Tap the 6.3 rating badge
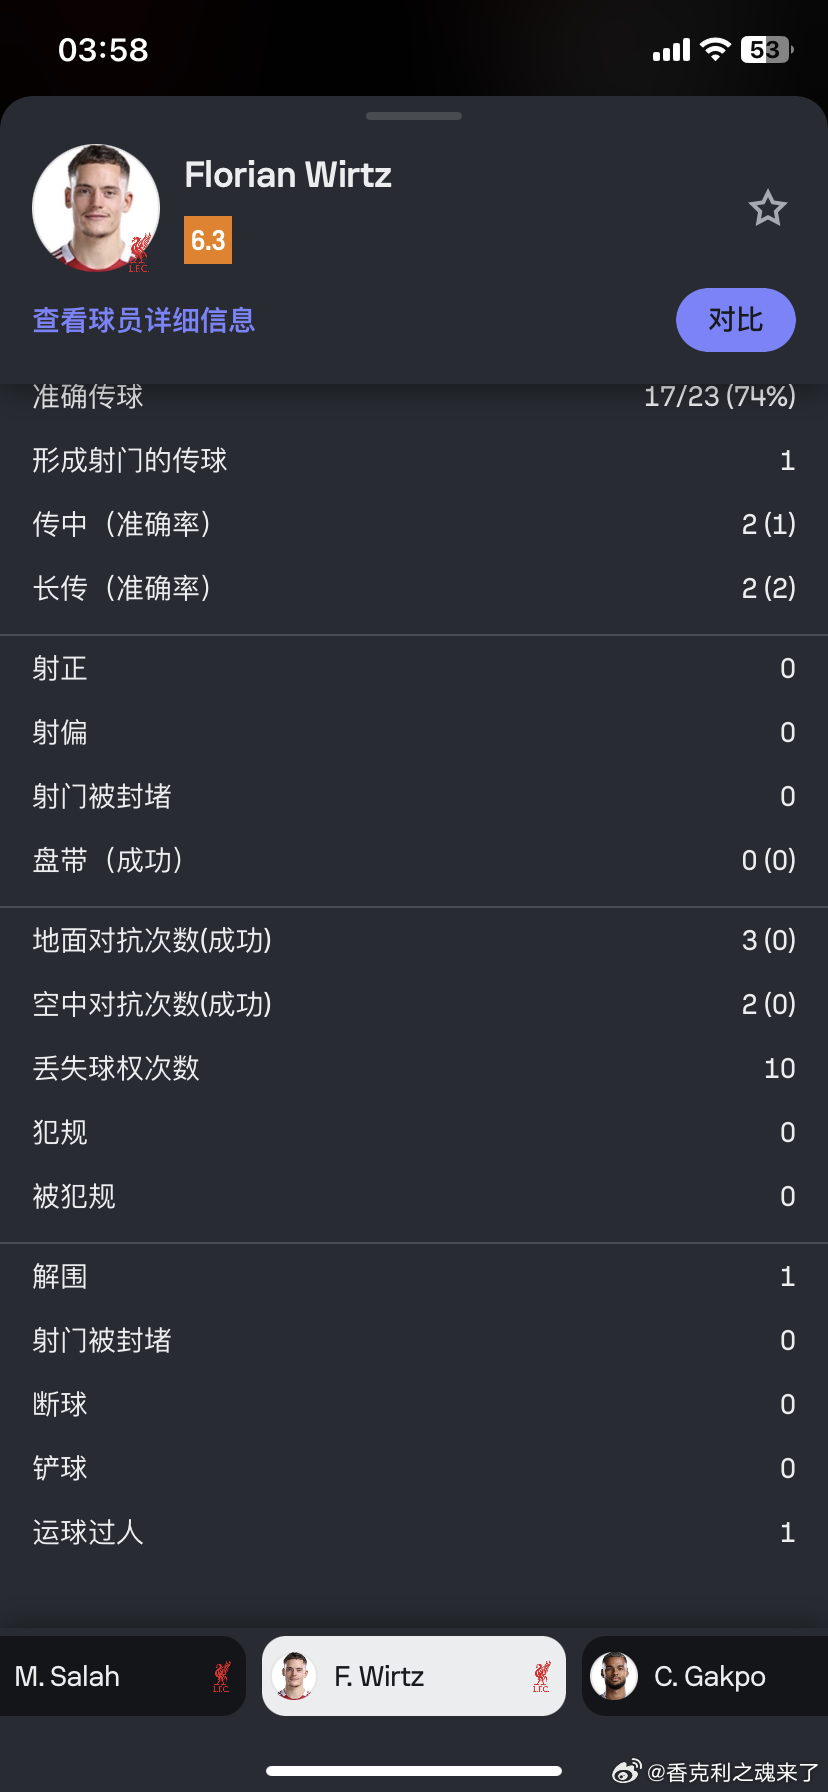Screen dimensions: 828x1792 tap(208, 240)
